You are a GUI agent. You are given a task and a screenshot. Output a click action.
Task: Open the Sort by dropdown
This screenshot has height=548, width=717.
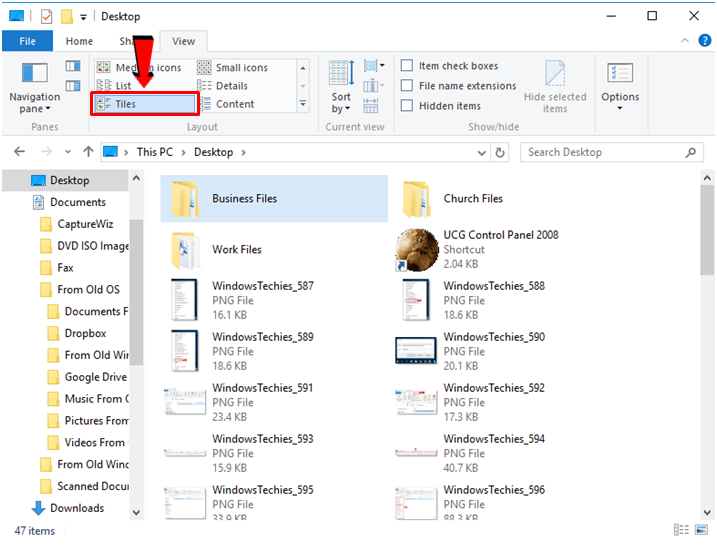tap(341, 87)
